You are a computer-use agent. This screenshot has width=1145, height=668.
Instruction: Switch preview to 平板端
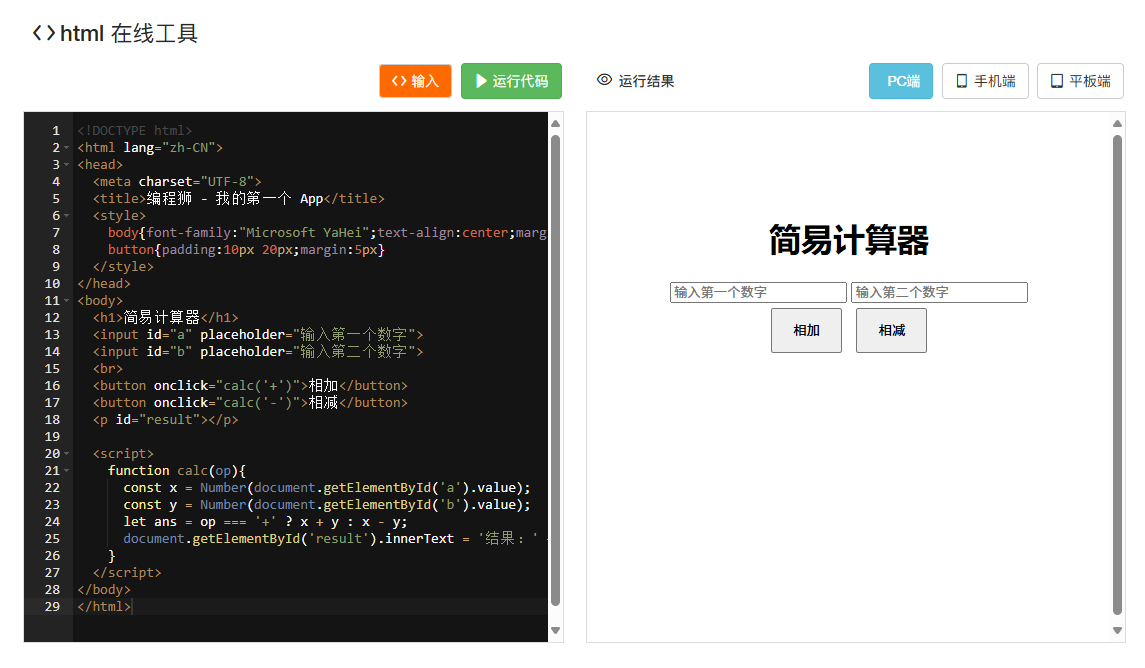(x=1080, y=81)
